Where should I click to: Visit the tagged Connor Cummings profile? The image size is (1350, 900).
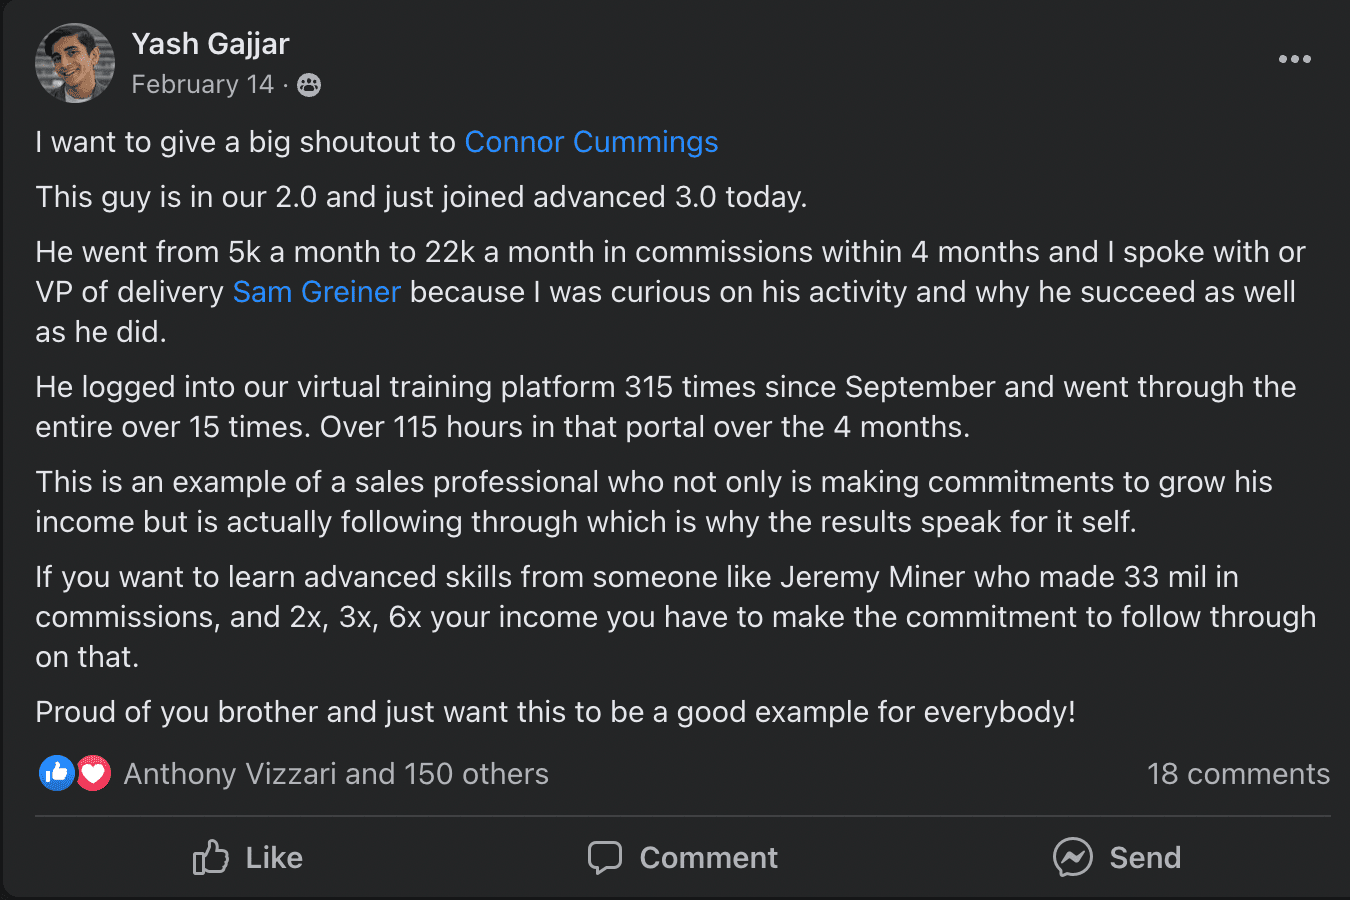[591, 142]
